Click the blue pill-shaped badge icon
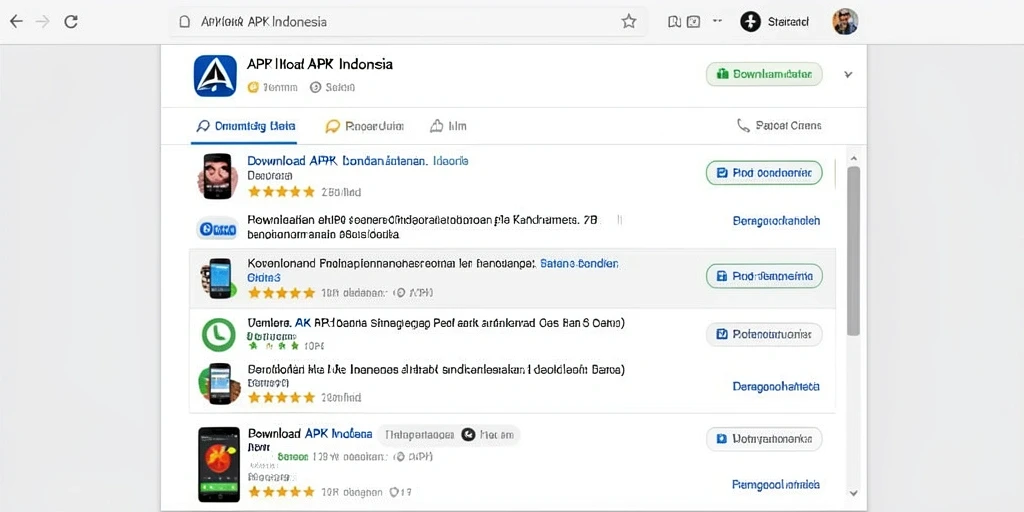 pyautogui.click(x=217, y=229)
